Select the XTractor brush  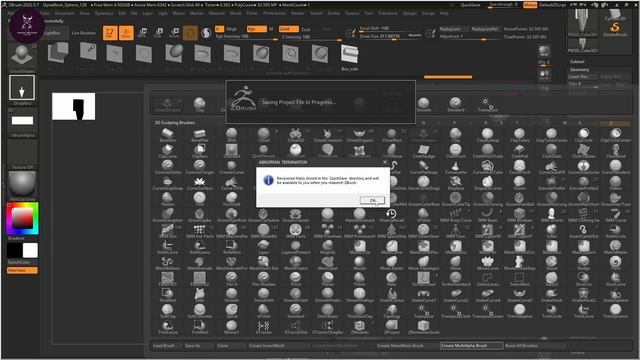[264, 327]
